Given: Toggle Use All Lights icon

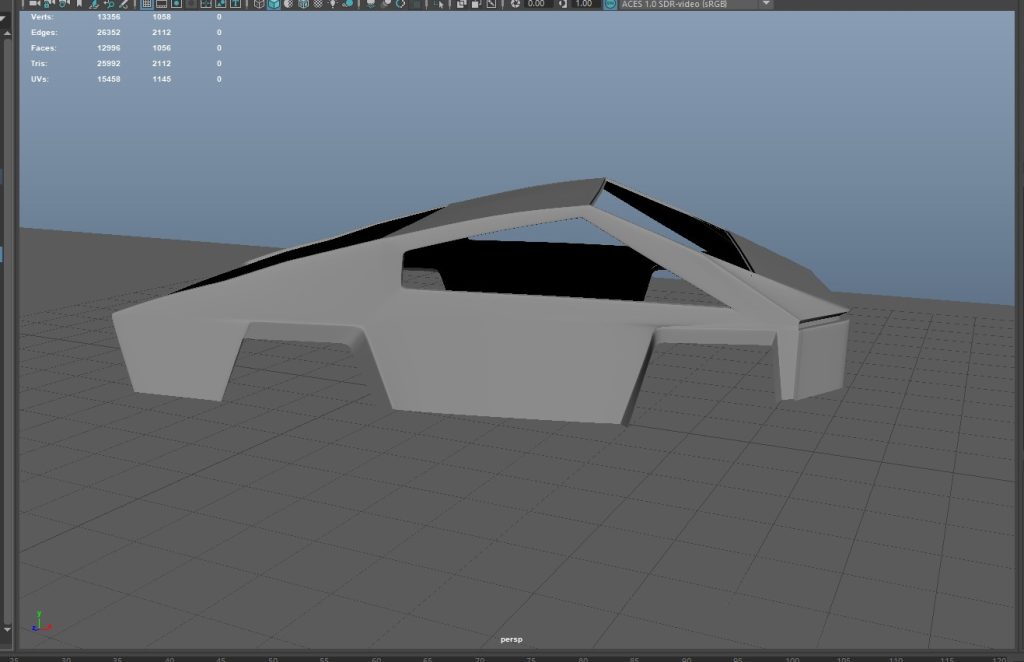Looking at the screenshot, I should click(x=332, y=4).
